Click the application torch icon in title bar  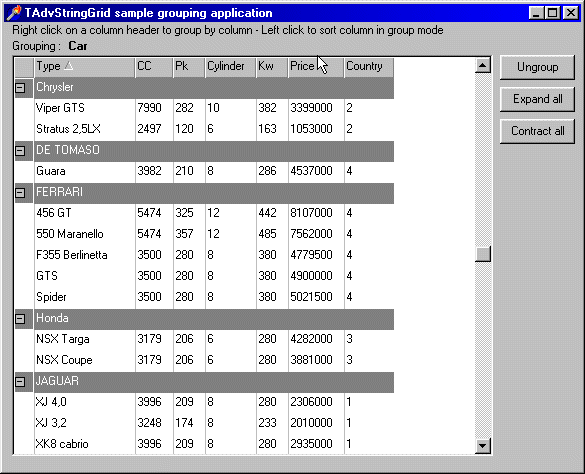pyautogui.click(x=14, y=13)
